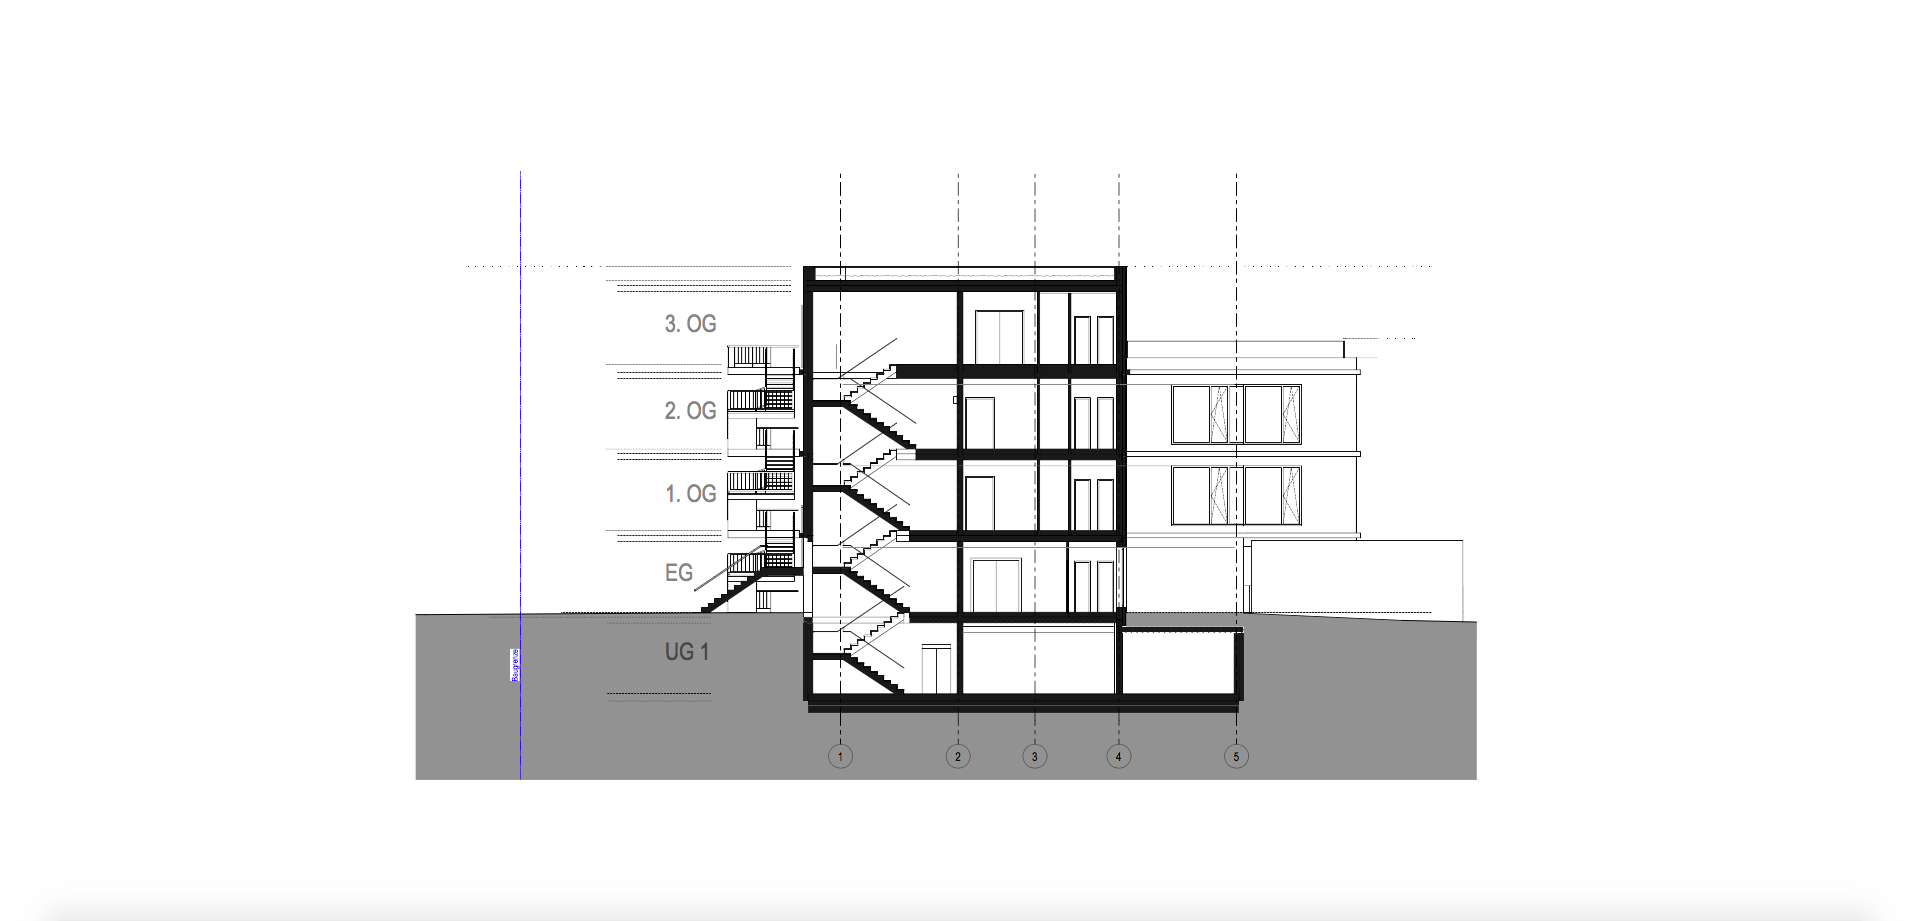The width and height of the screenshot is (1920, 921).
Task: Click the 1. OG storey label
Action: [x=690, y=494]
